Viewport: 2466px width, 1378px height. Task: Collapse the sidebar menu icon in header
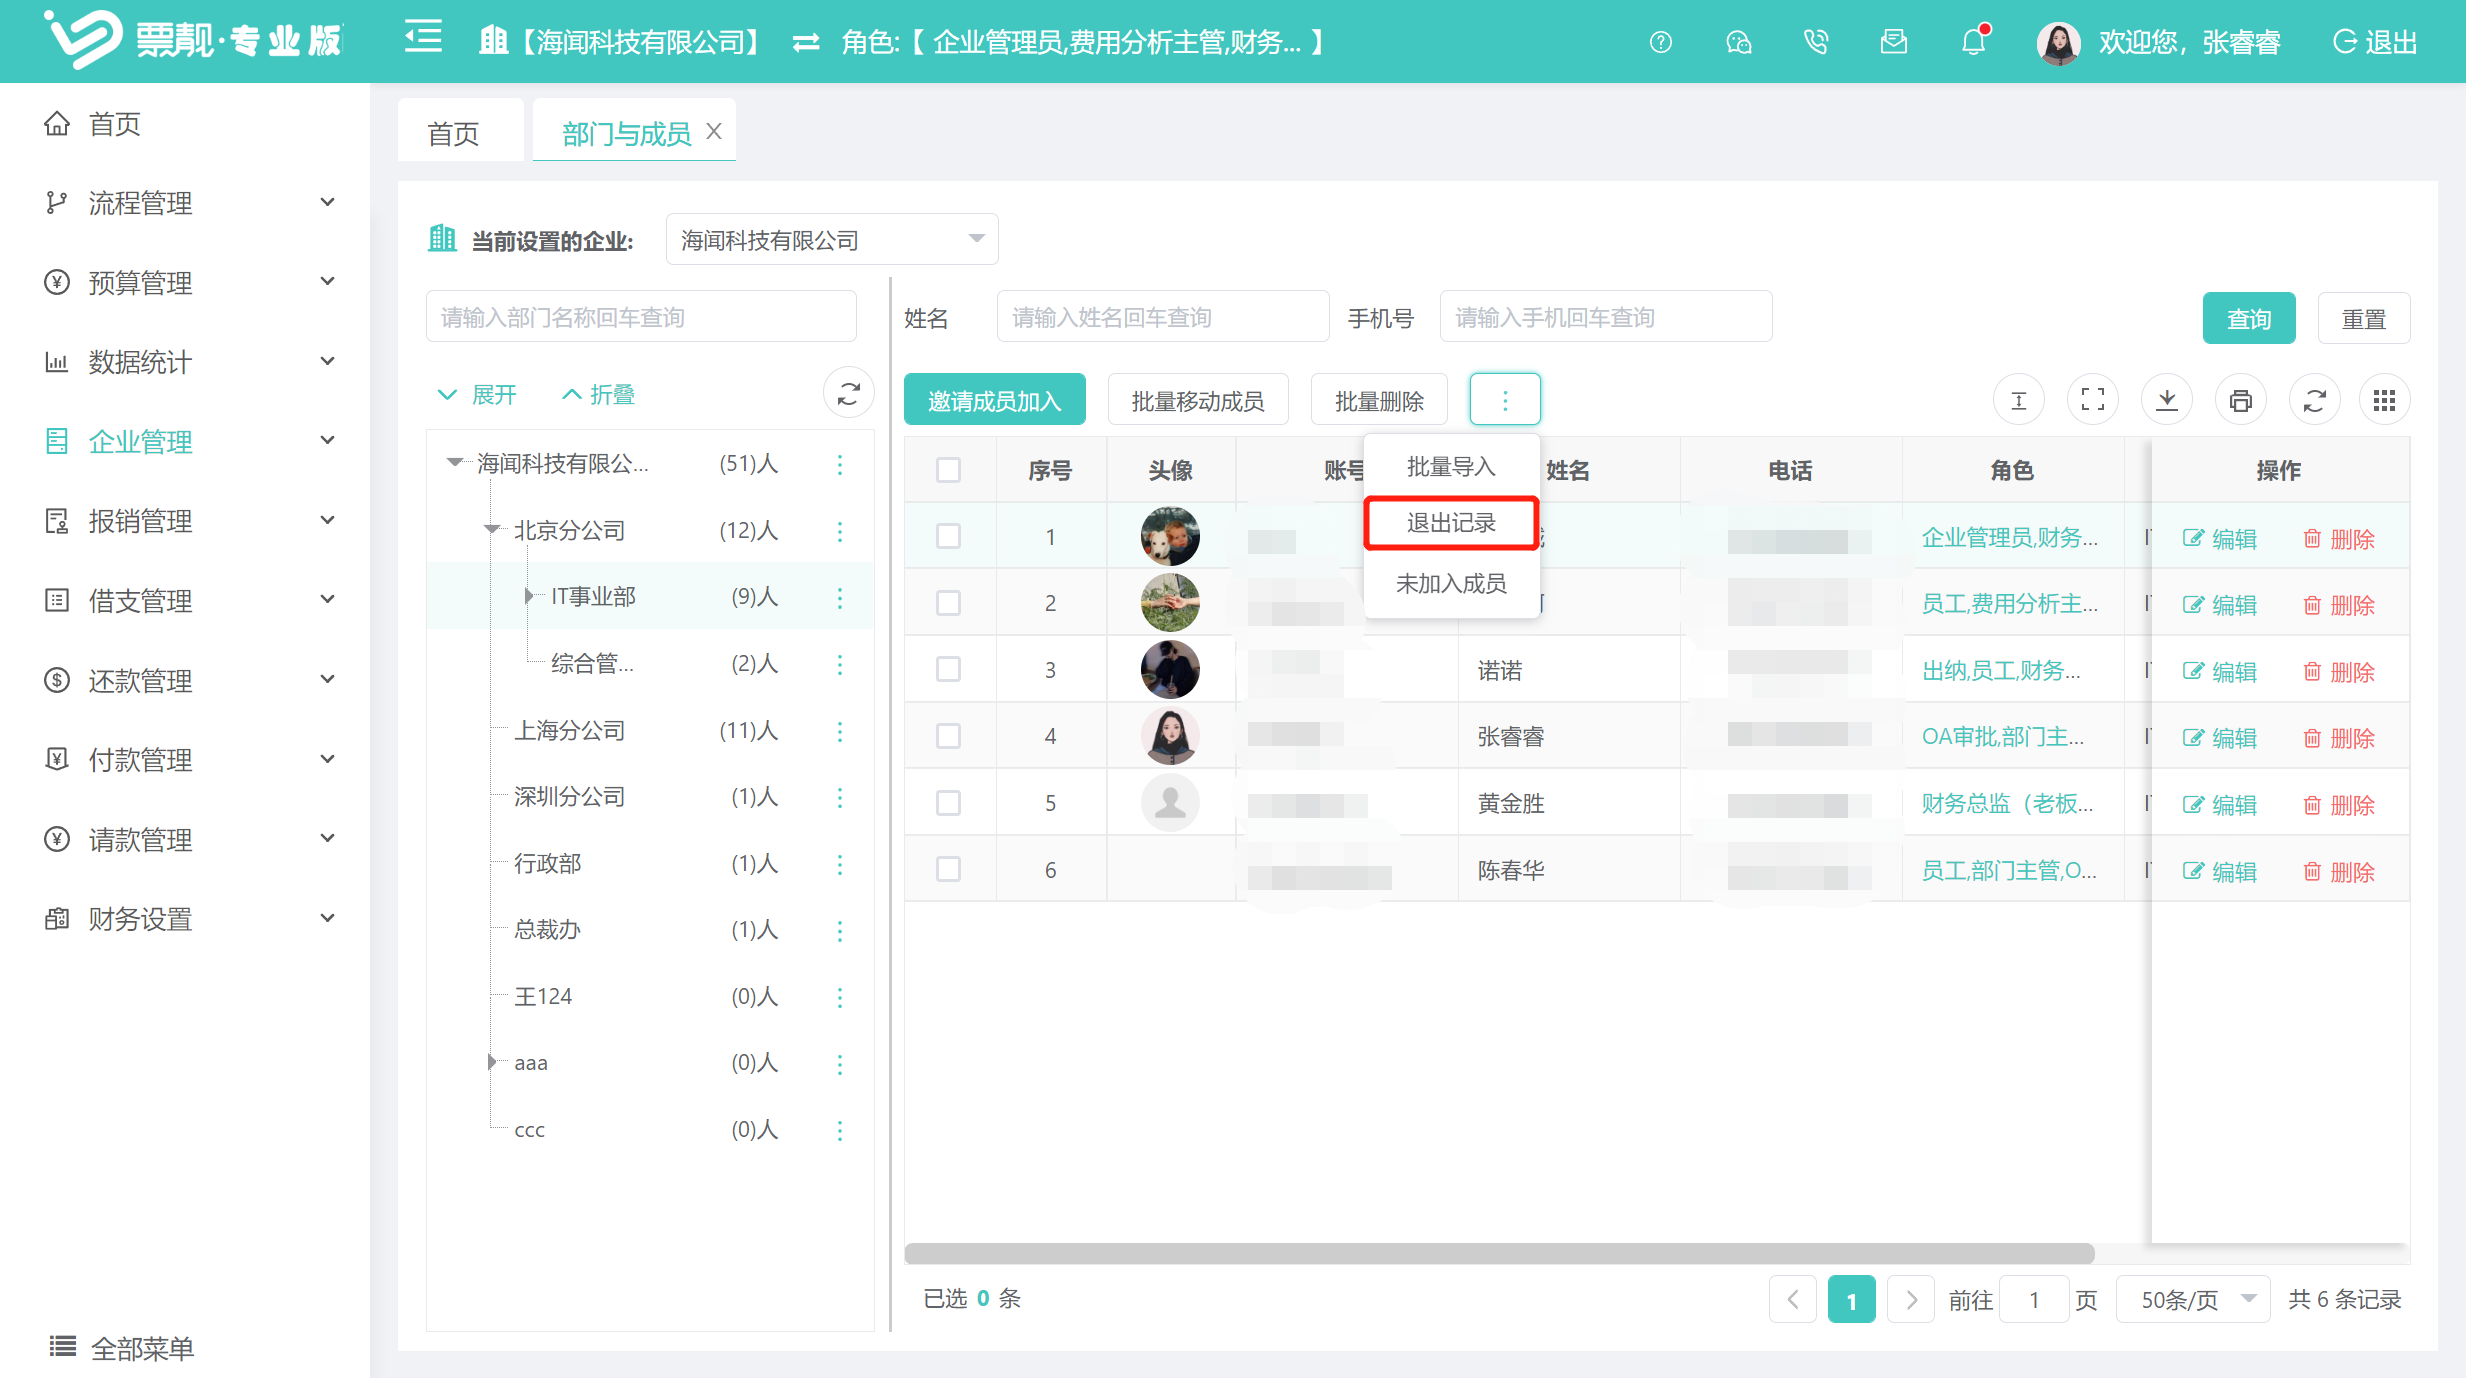[x=423, y=38]
